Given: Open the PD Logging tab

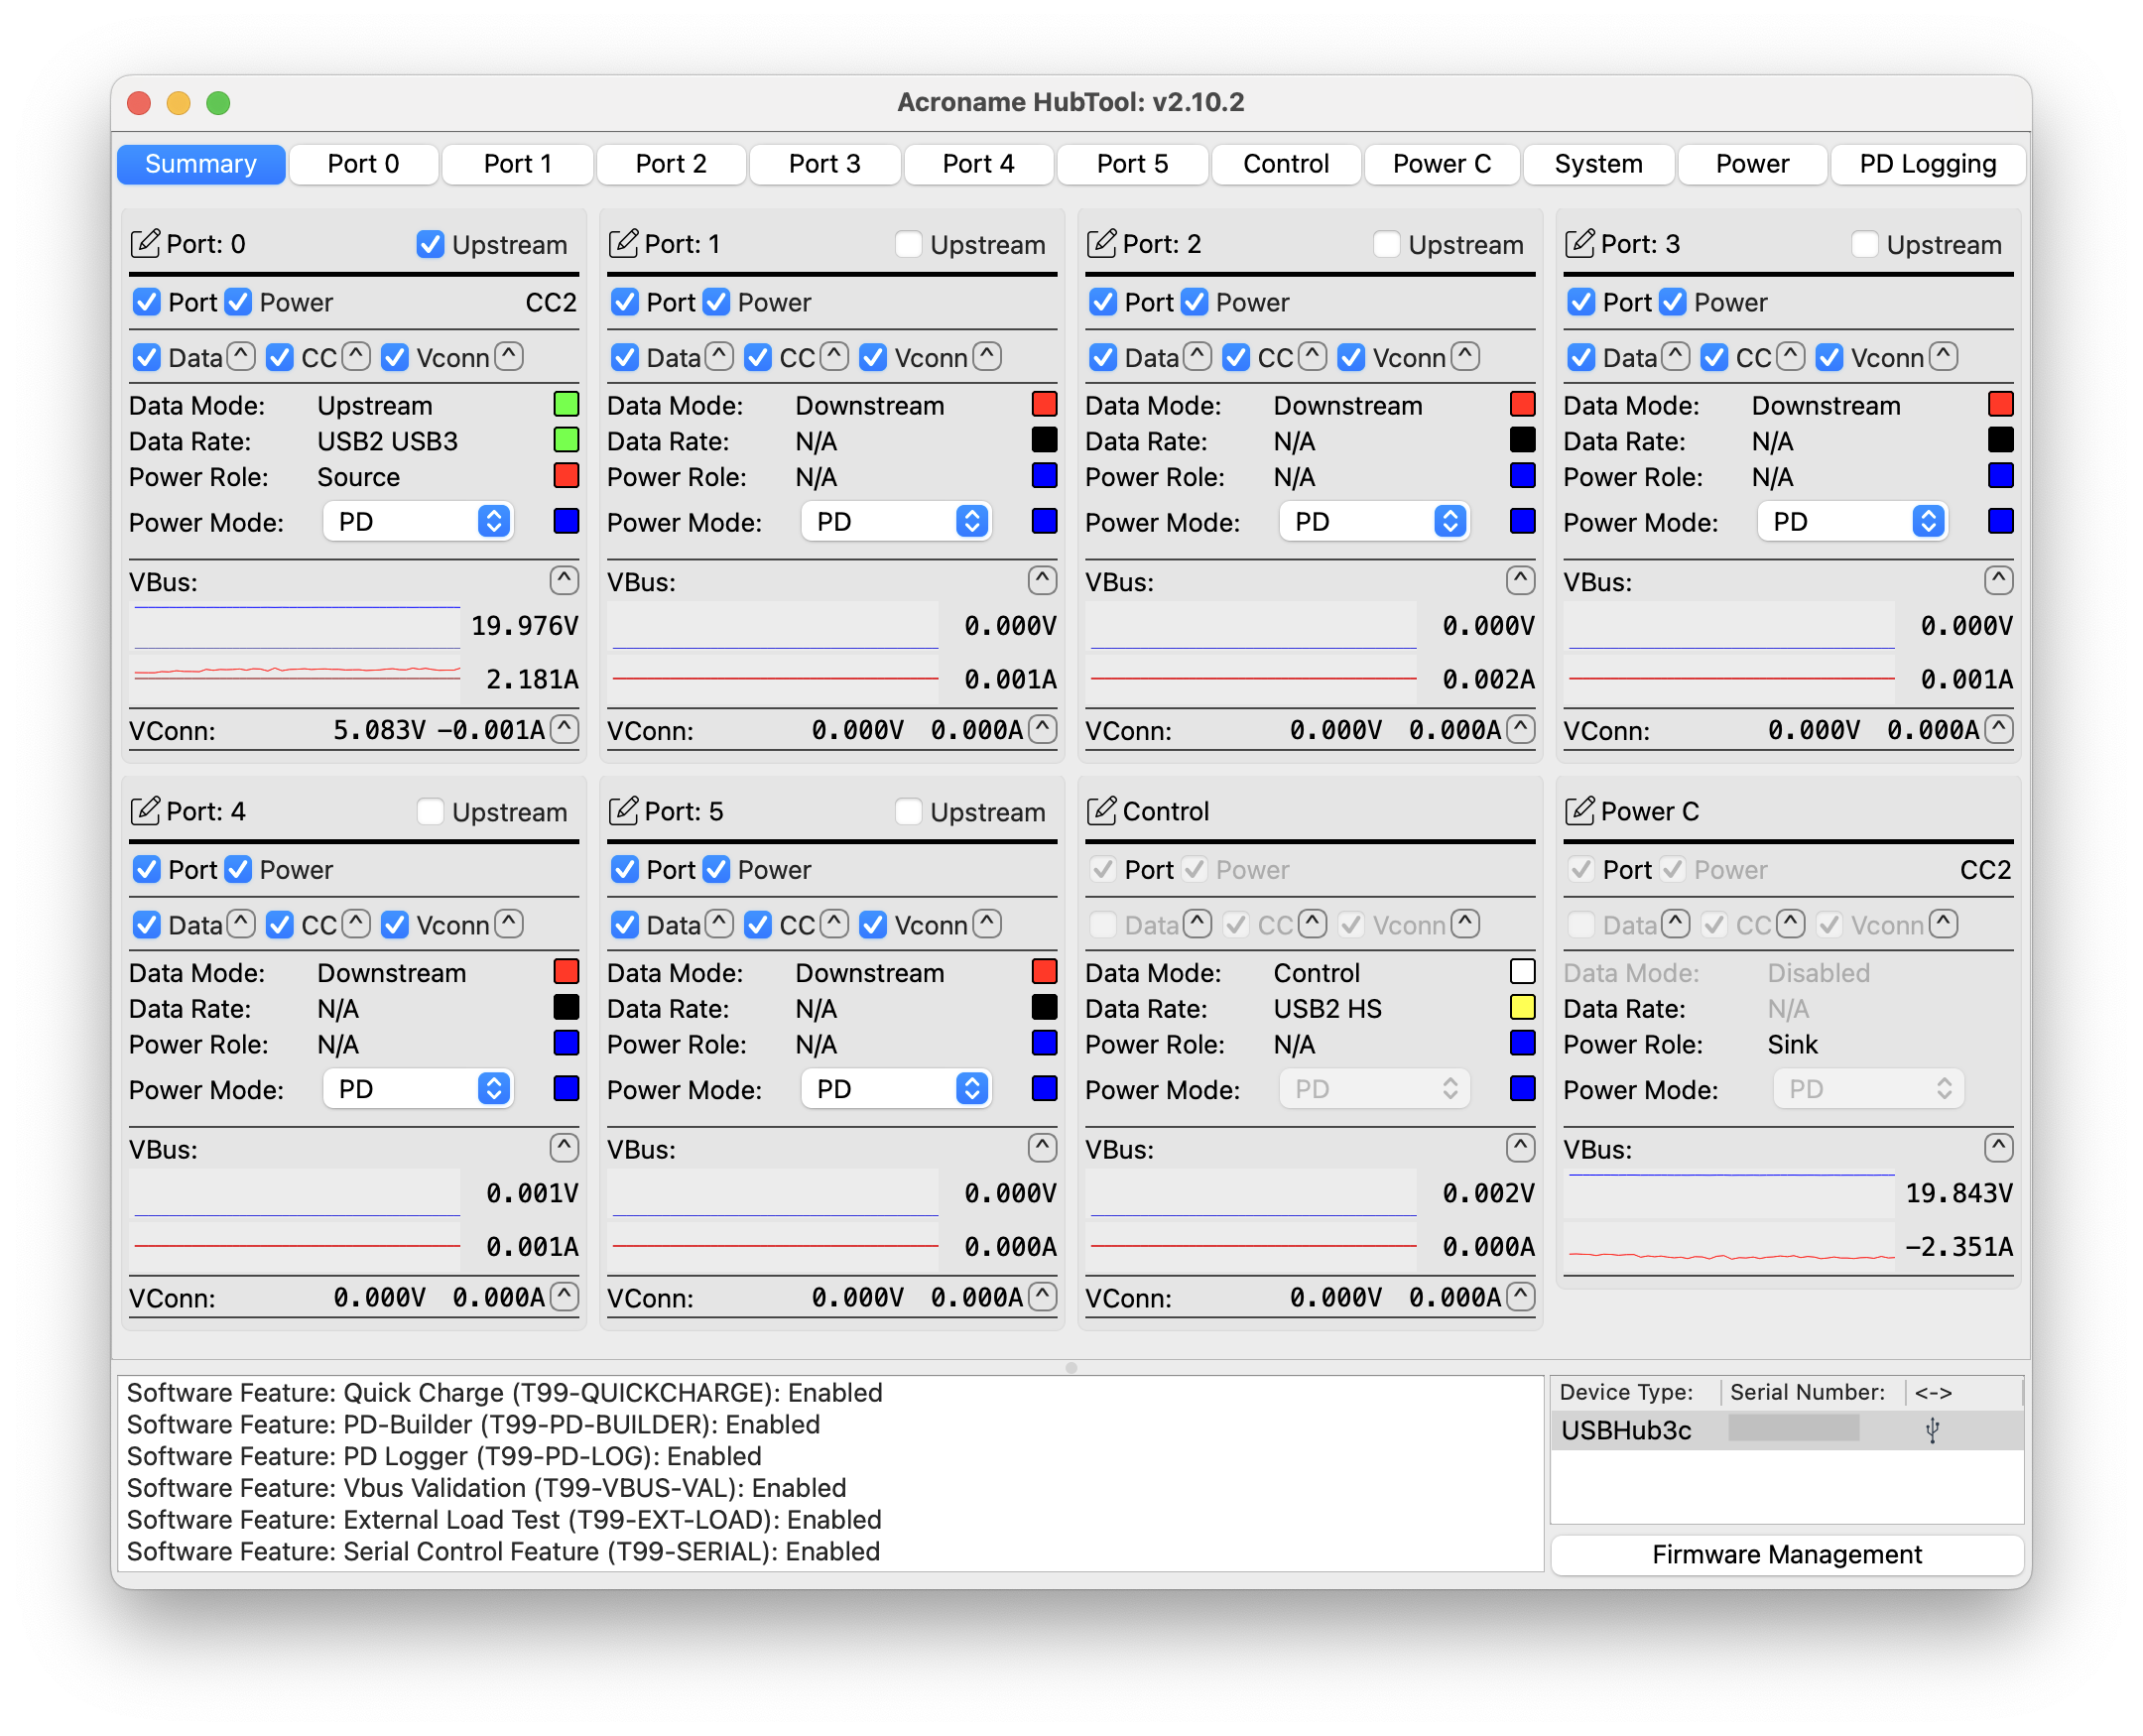Looking at the screenshot, I should (x=1927, y=164).
